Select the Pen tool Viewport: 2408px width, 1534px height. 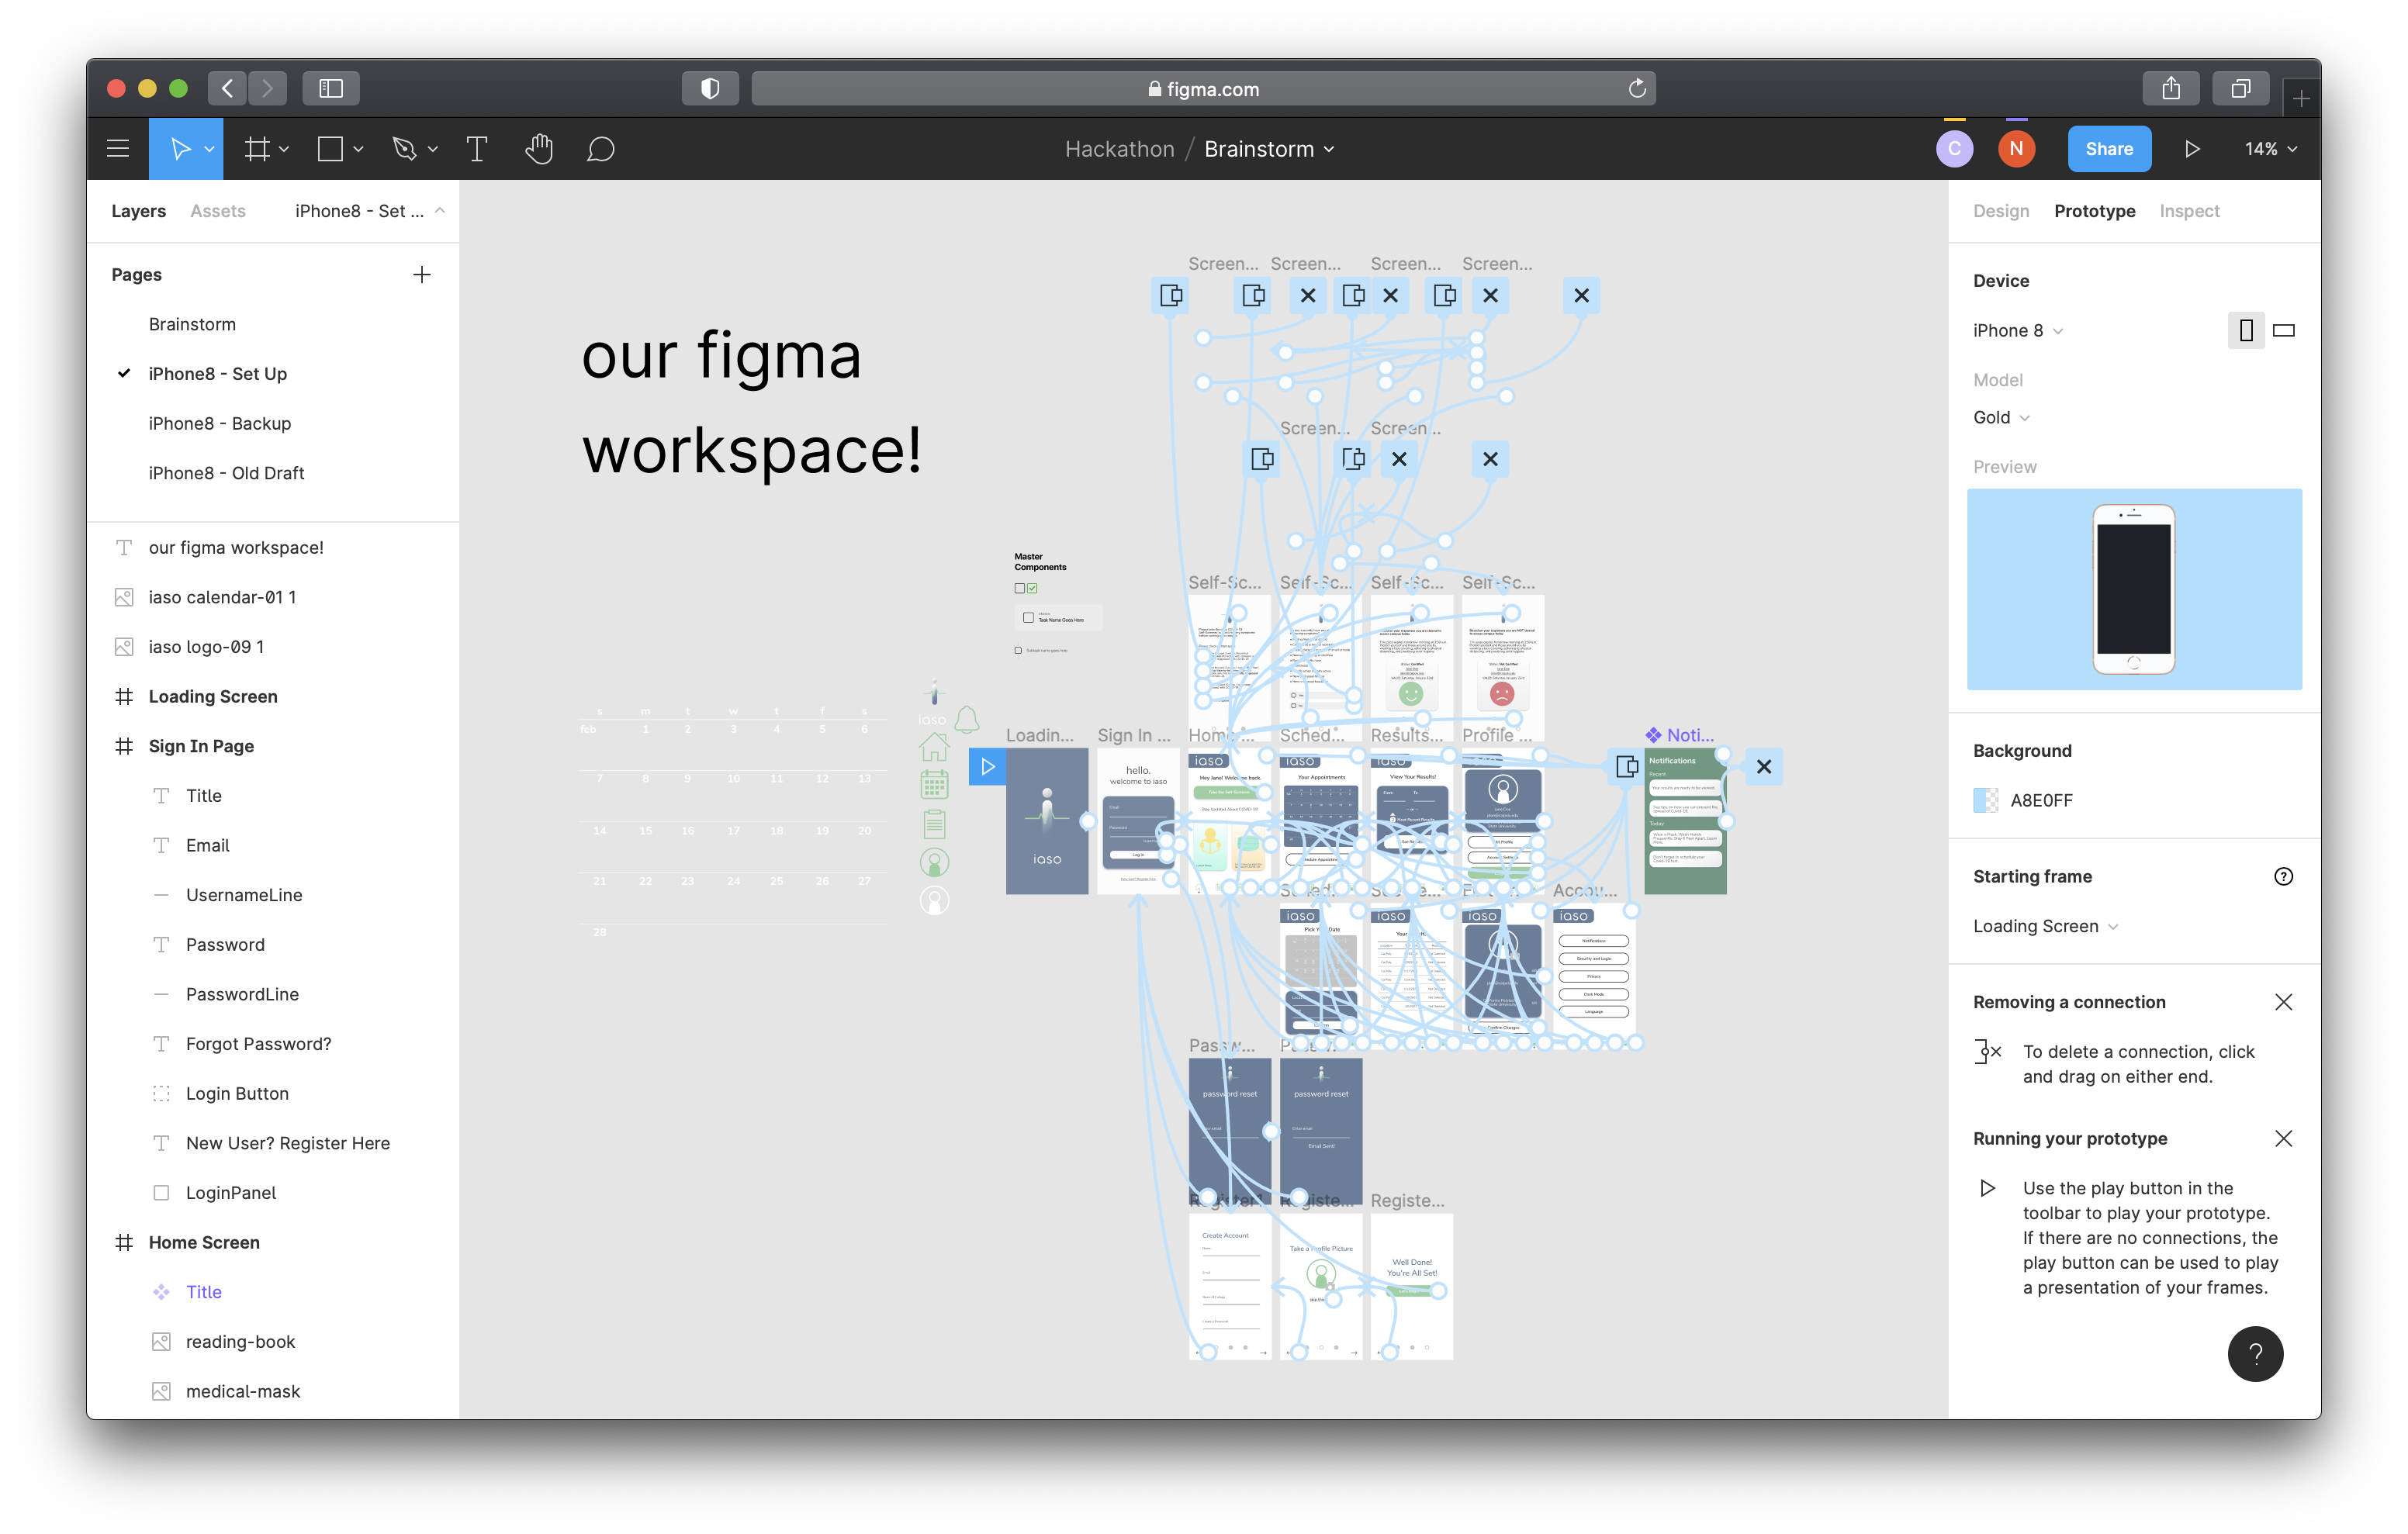point(404,149)
